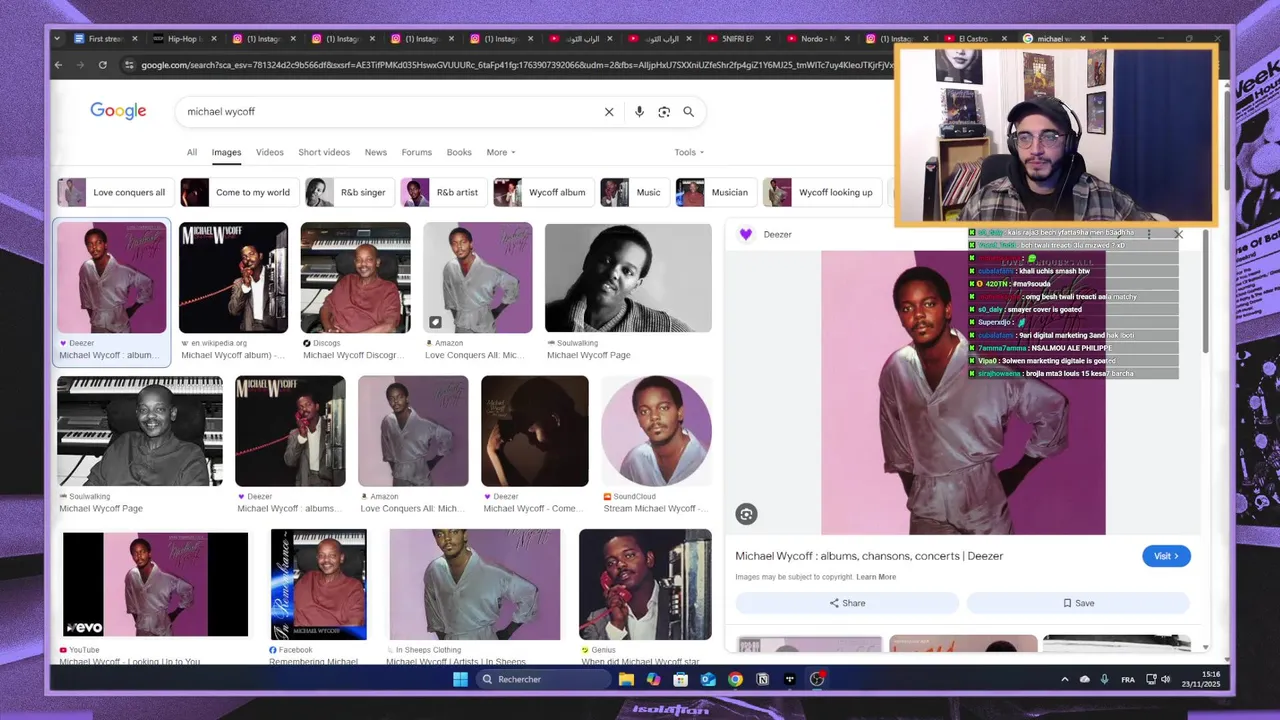Open Notion from the taskbar
Viewport: 1280px width, 720px height.
pyautogui.click(x=762, y=679)
